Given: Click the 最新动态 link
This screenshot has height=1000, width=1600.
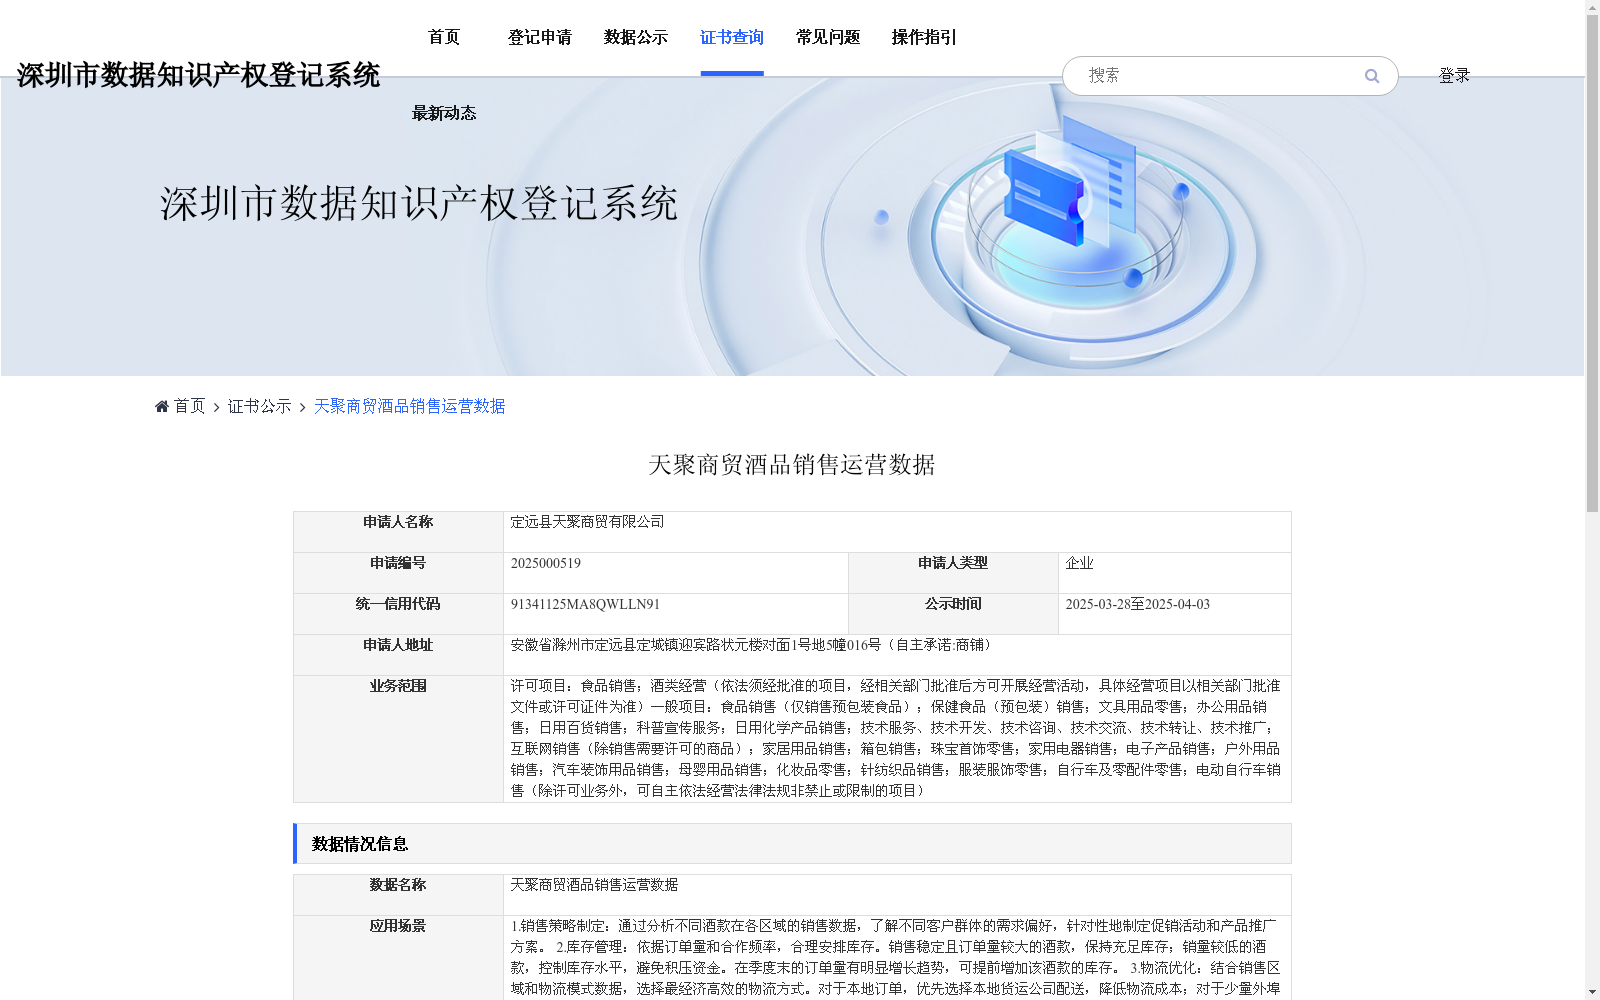Looking at the screenshot, I should tap(443, 113).
